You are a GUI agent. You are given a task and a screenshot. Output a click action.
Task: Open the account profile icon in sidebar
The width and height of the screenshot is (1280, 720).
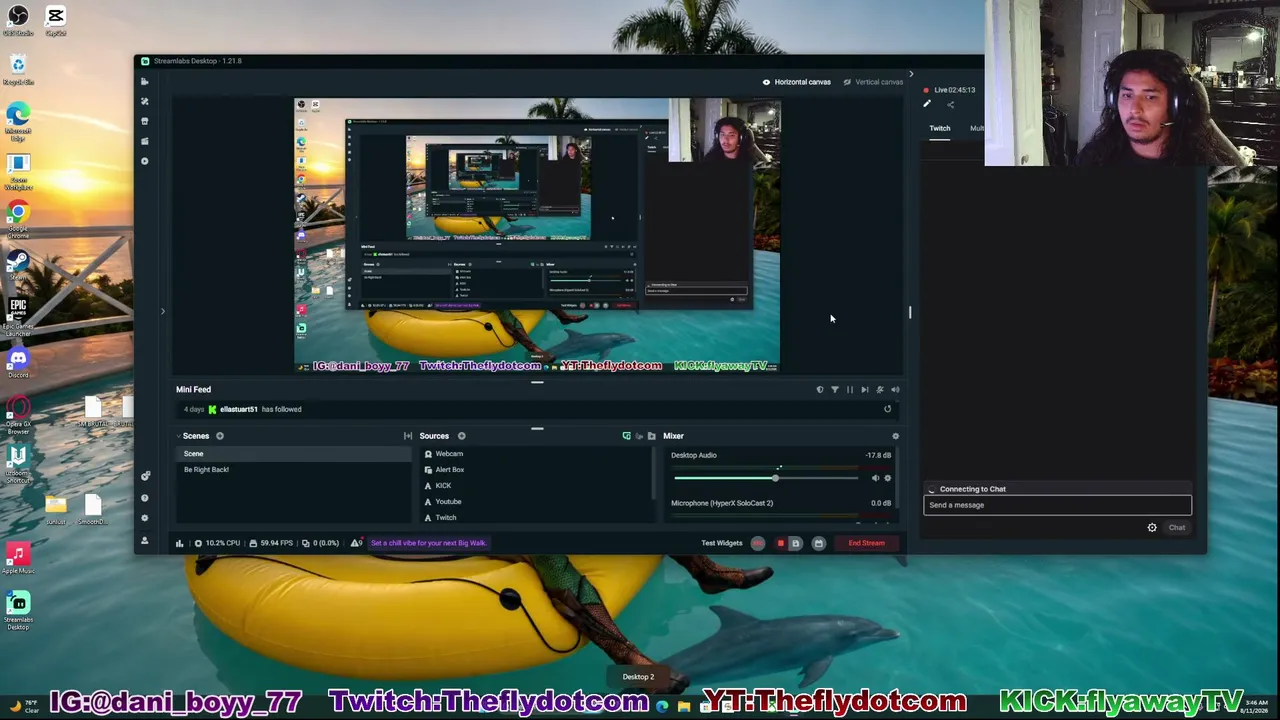(145, 540)
